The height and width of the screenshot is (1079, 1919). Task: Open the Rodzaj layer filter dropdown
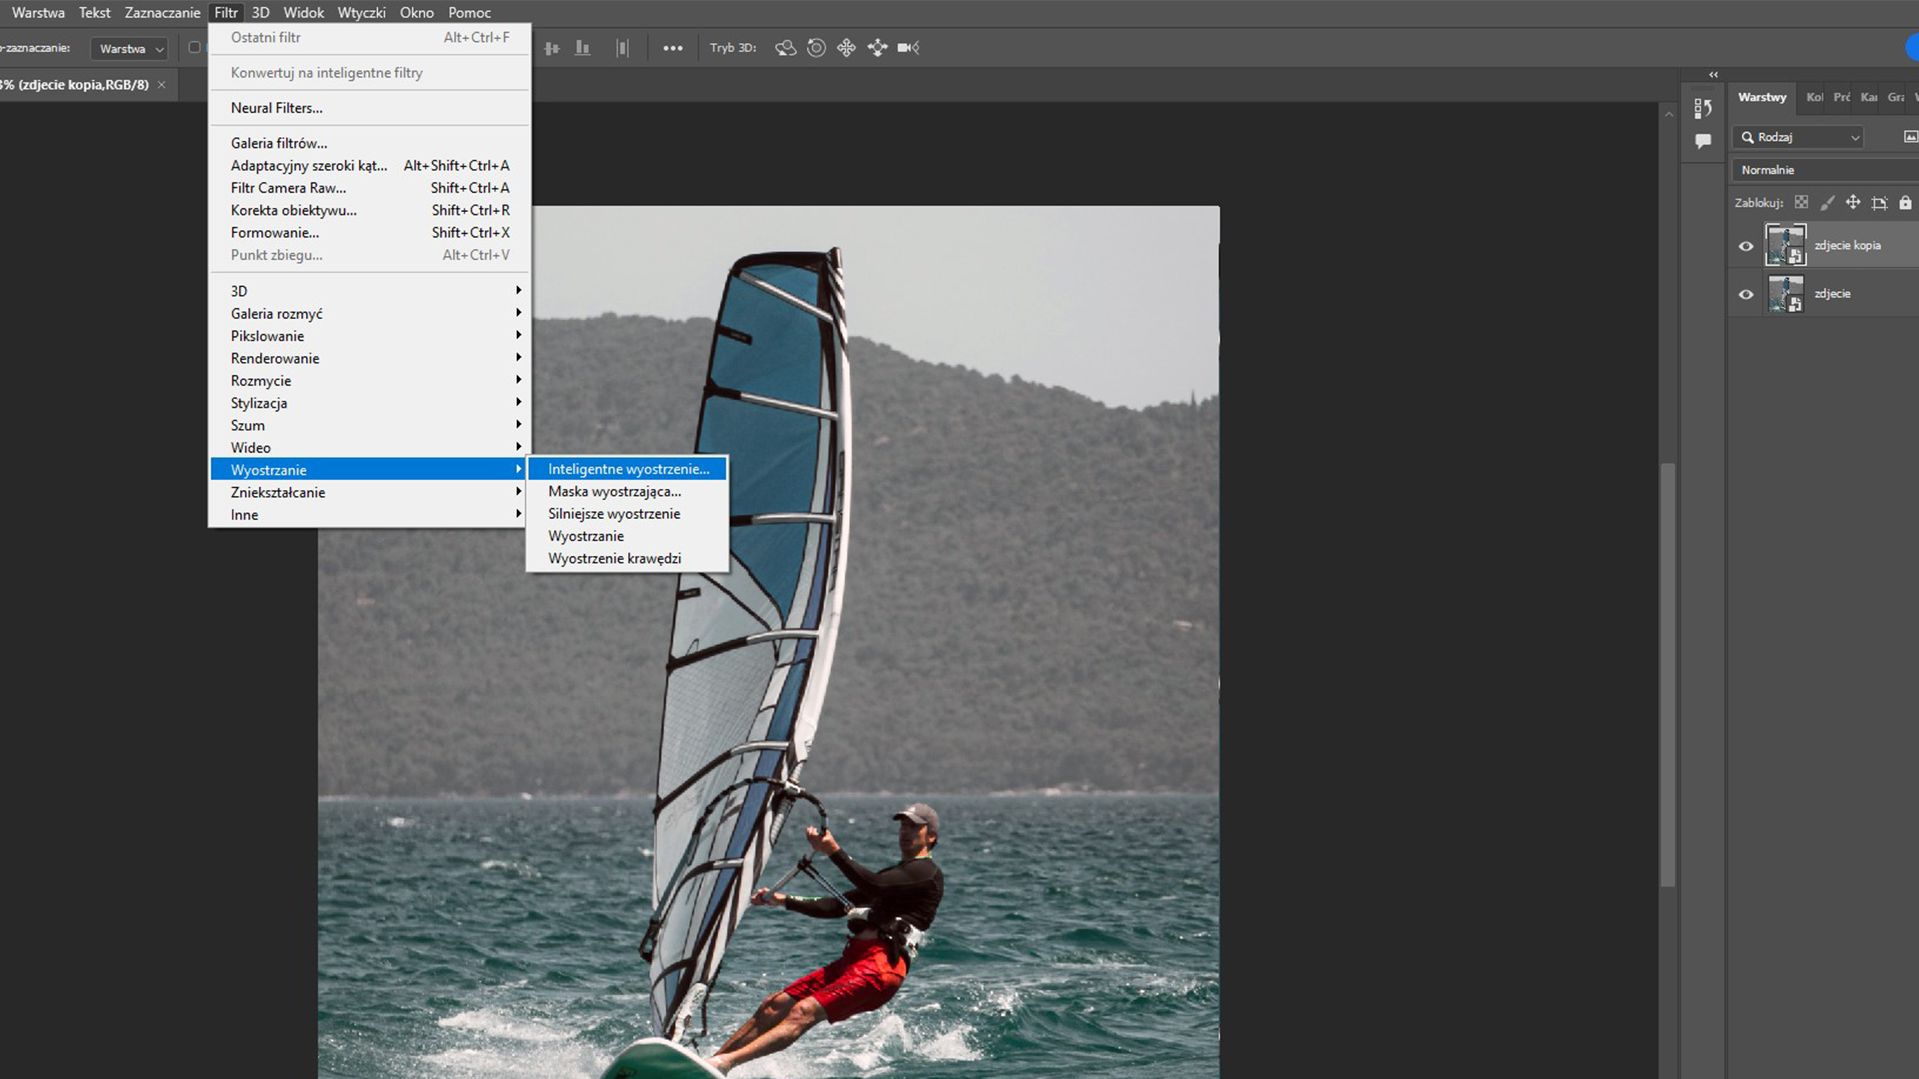(1799, 137)
